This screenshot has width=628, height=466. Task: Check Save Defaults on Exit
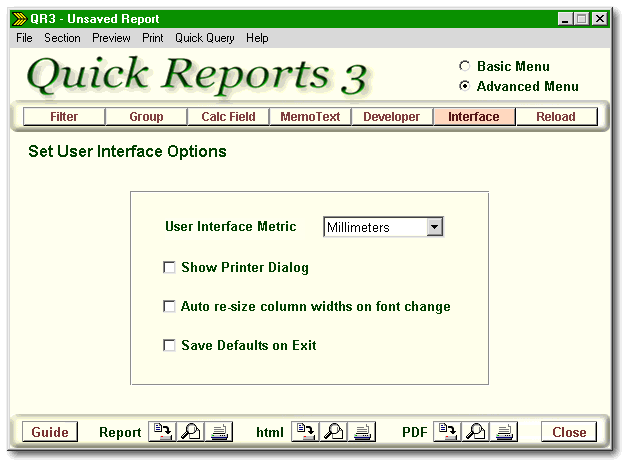pyautogui.click(x=169, y=345)
